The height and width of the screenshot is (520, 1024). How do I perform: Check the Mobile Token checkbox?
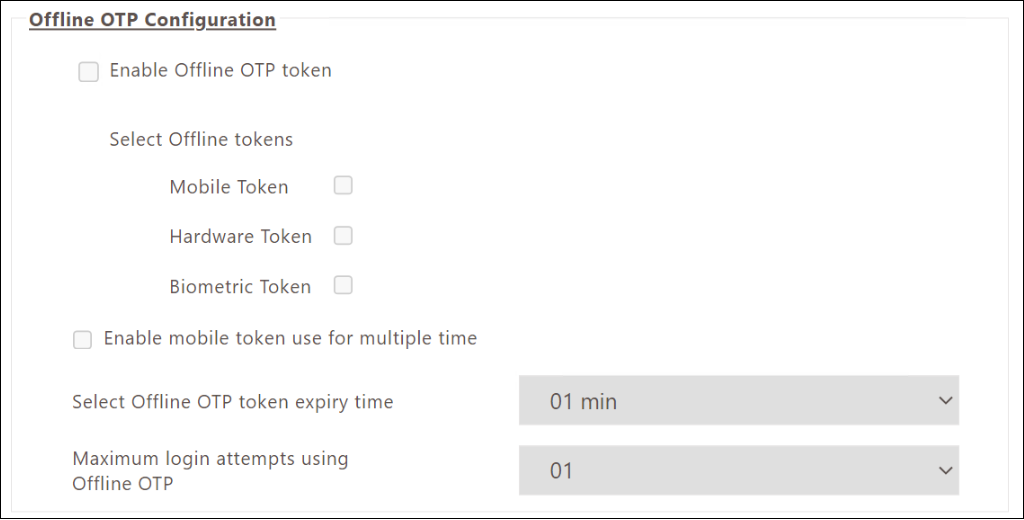[x=343, y=185]
